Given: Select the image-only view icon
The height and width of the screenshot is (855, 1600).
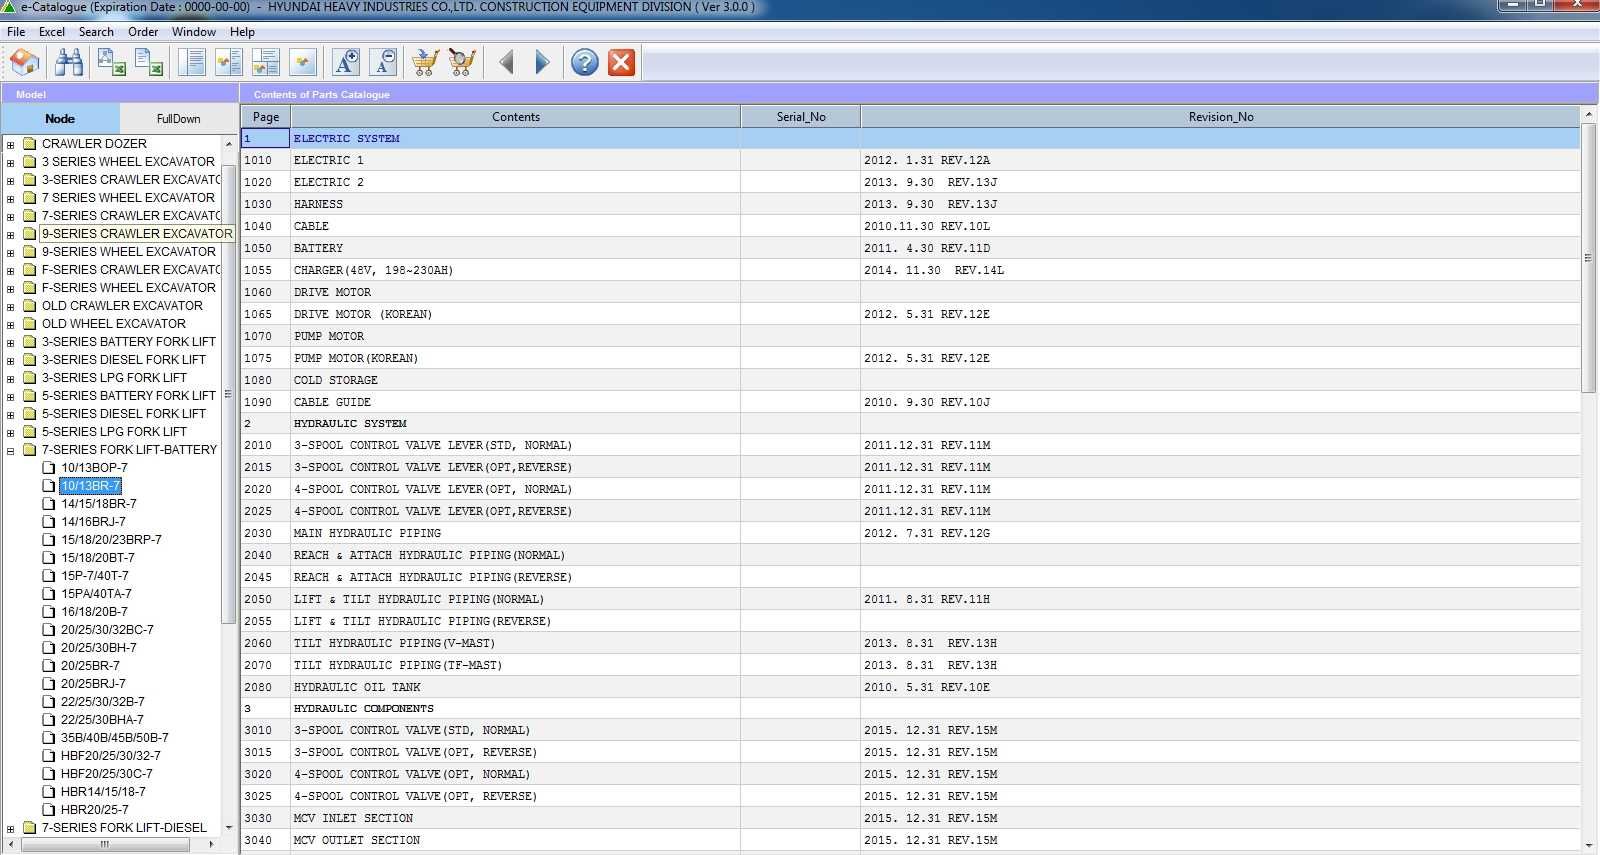Looking at the screenshot, I should click(x=303, y=63).
